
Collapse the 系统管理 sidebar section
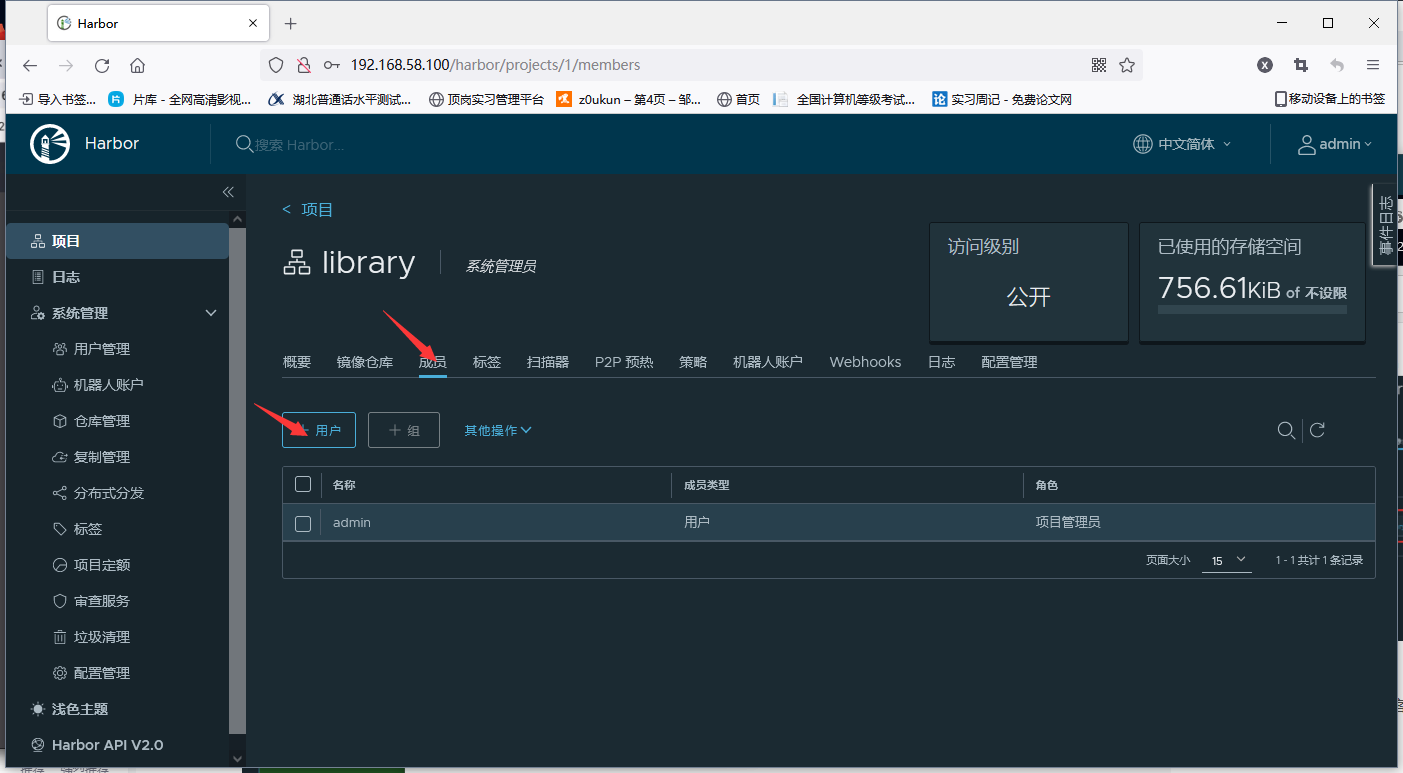(211, 313)
